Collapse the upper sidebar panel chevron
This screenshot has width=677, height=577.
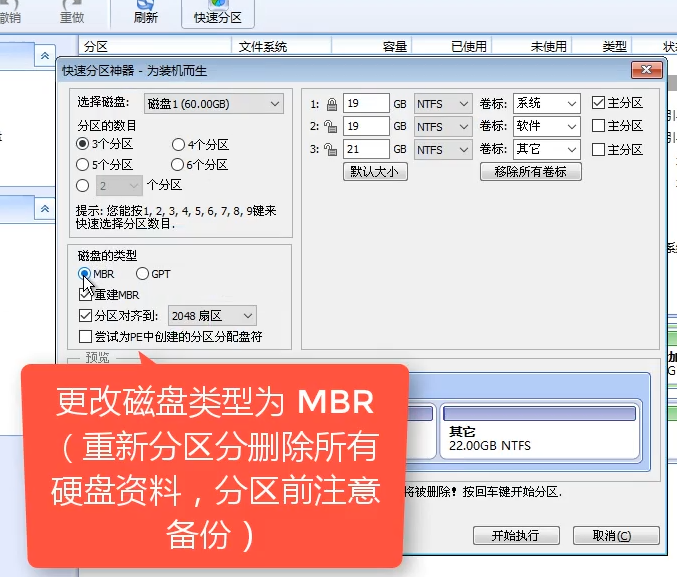44,56
